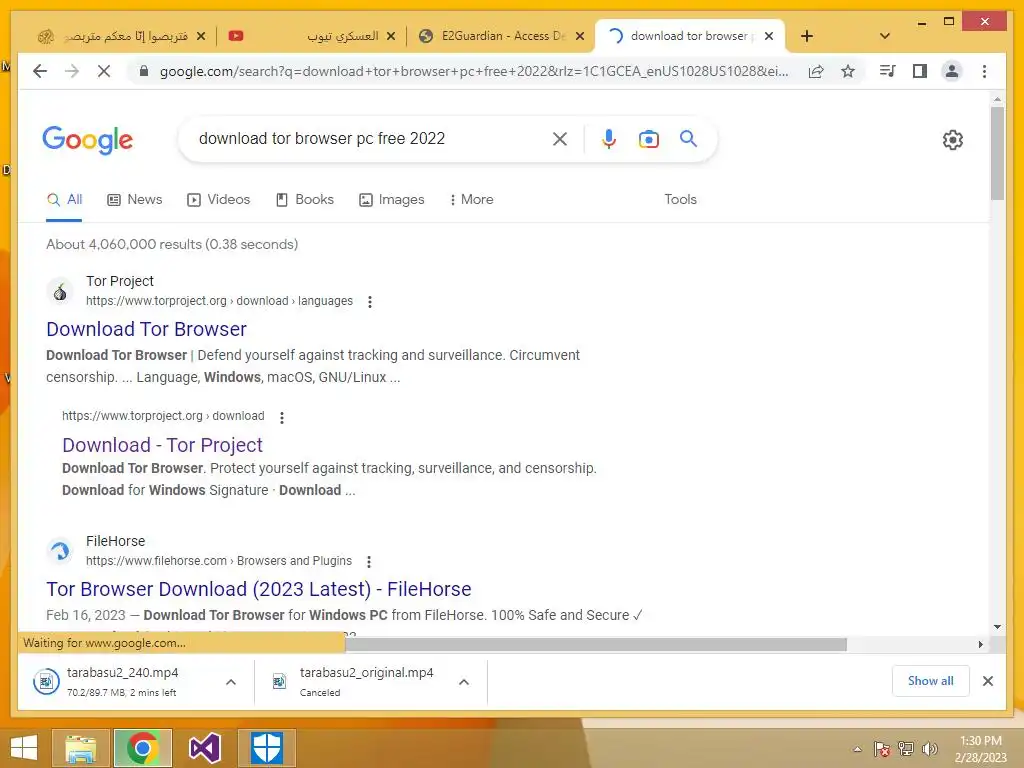
Task: Close the E2Guardian tab
Action: pyautogui.click(x=580, y=36)
